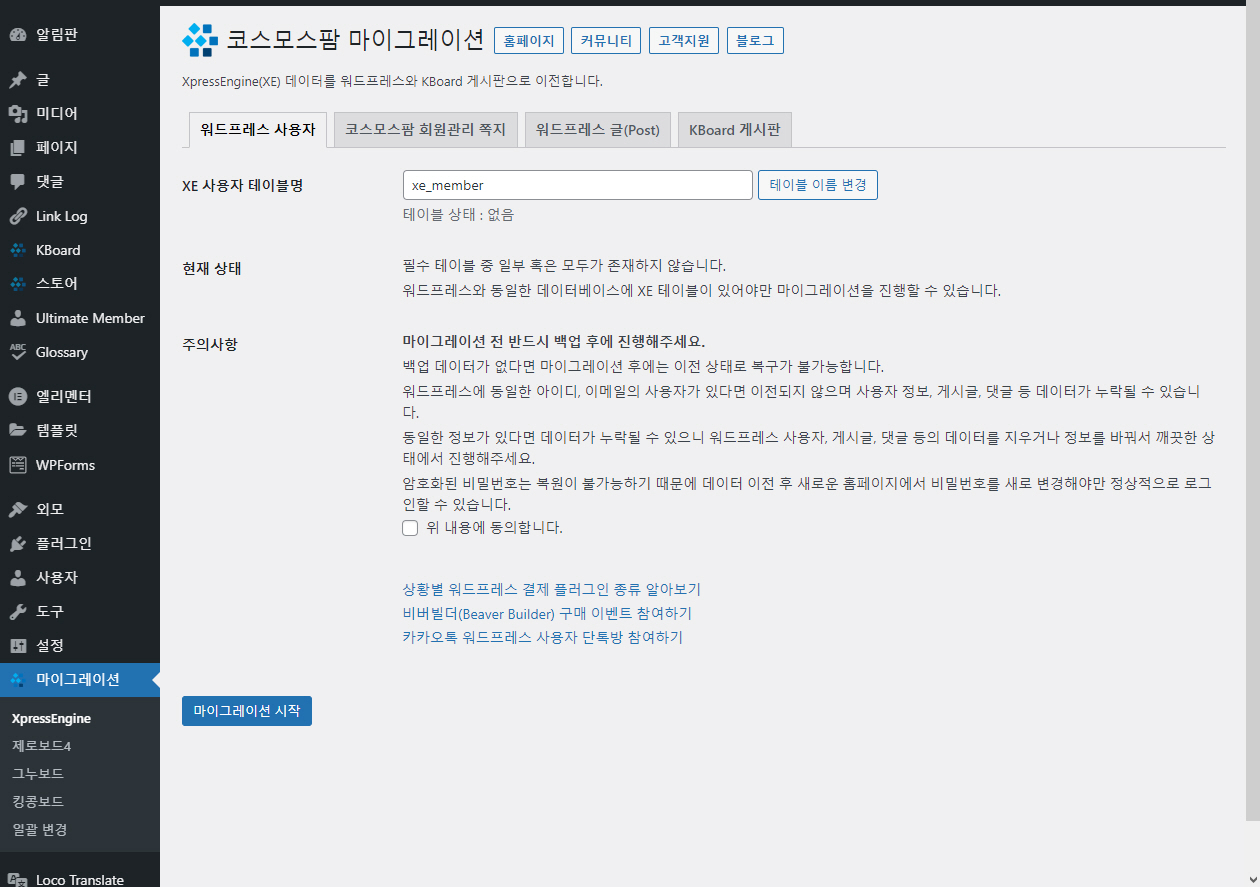
Task: Open the 킹콩보드 submenu item
Action: (38, 802)
